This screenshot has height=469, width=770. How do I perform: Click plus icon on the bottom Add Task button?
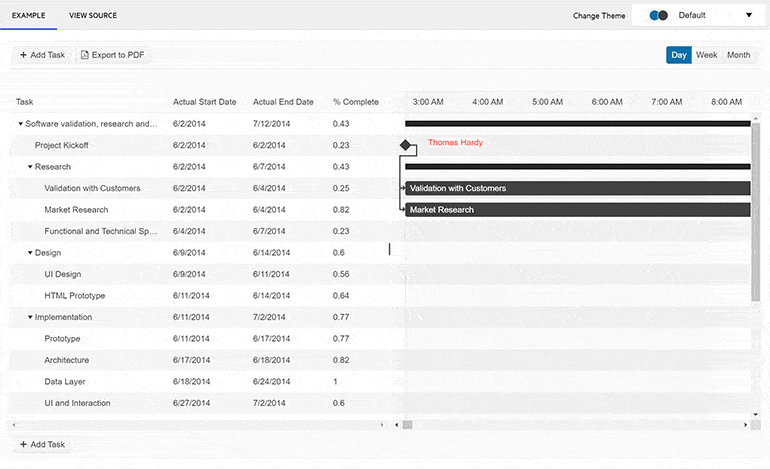pyautogui.click(x=23, y=444)
